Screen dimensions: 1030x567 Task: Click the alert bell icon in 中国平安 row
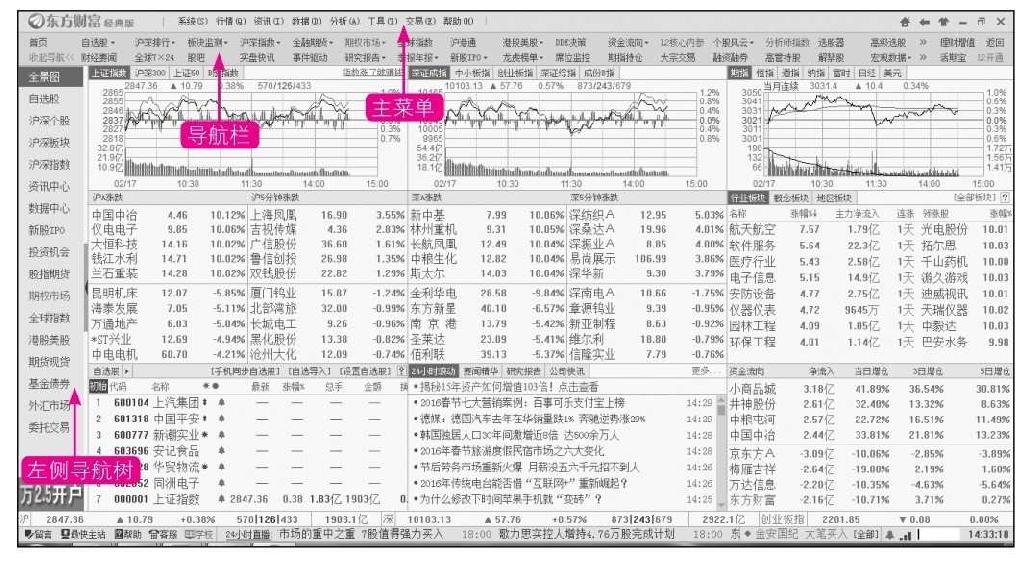(221, 418)
